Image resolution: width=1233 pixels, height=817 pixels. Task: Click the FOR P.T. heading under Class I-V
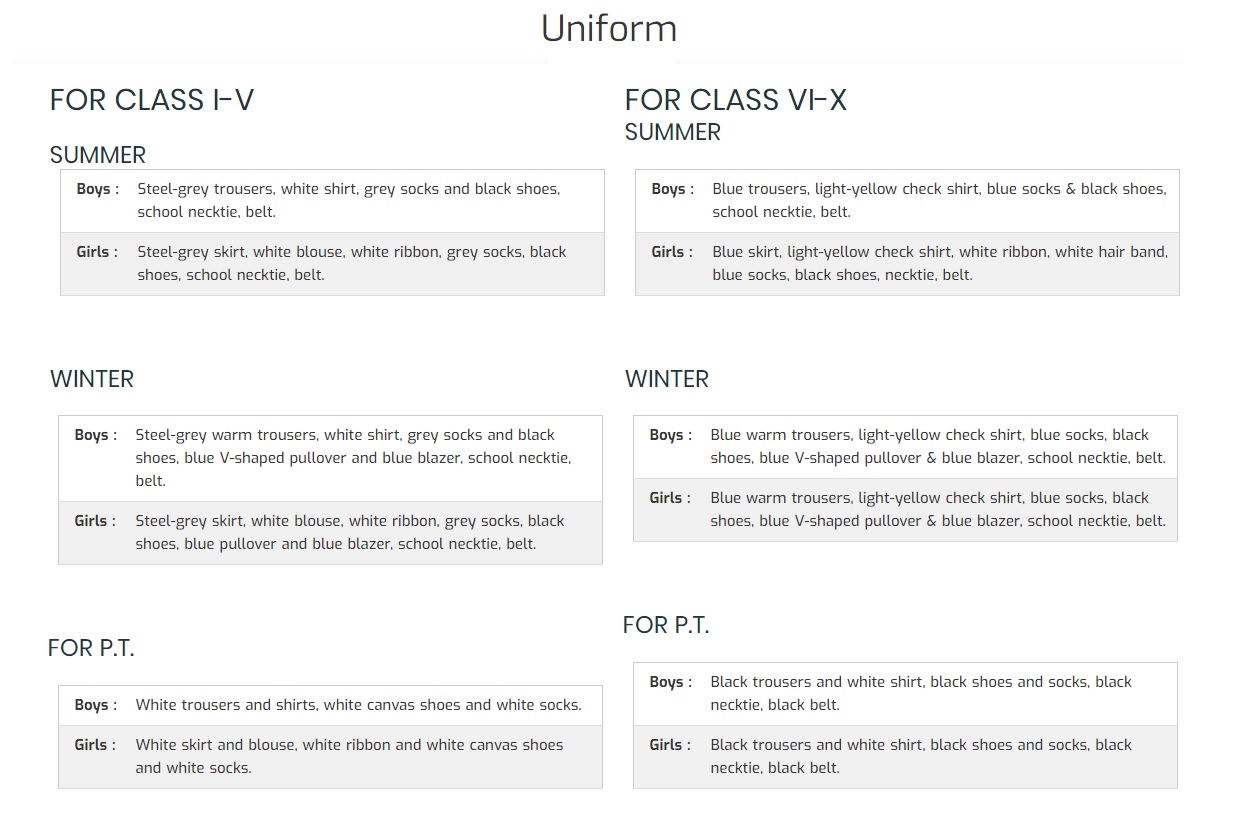click(91, 648)
